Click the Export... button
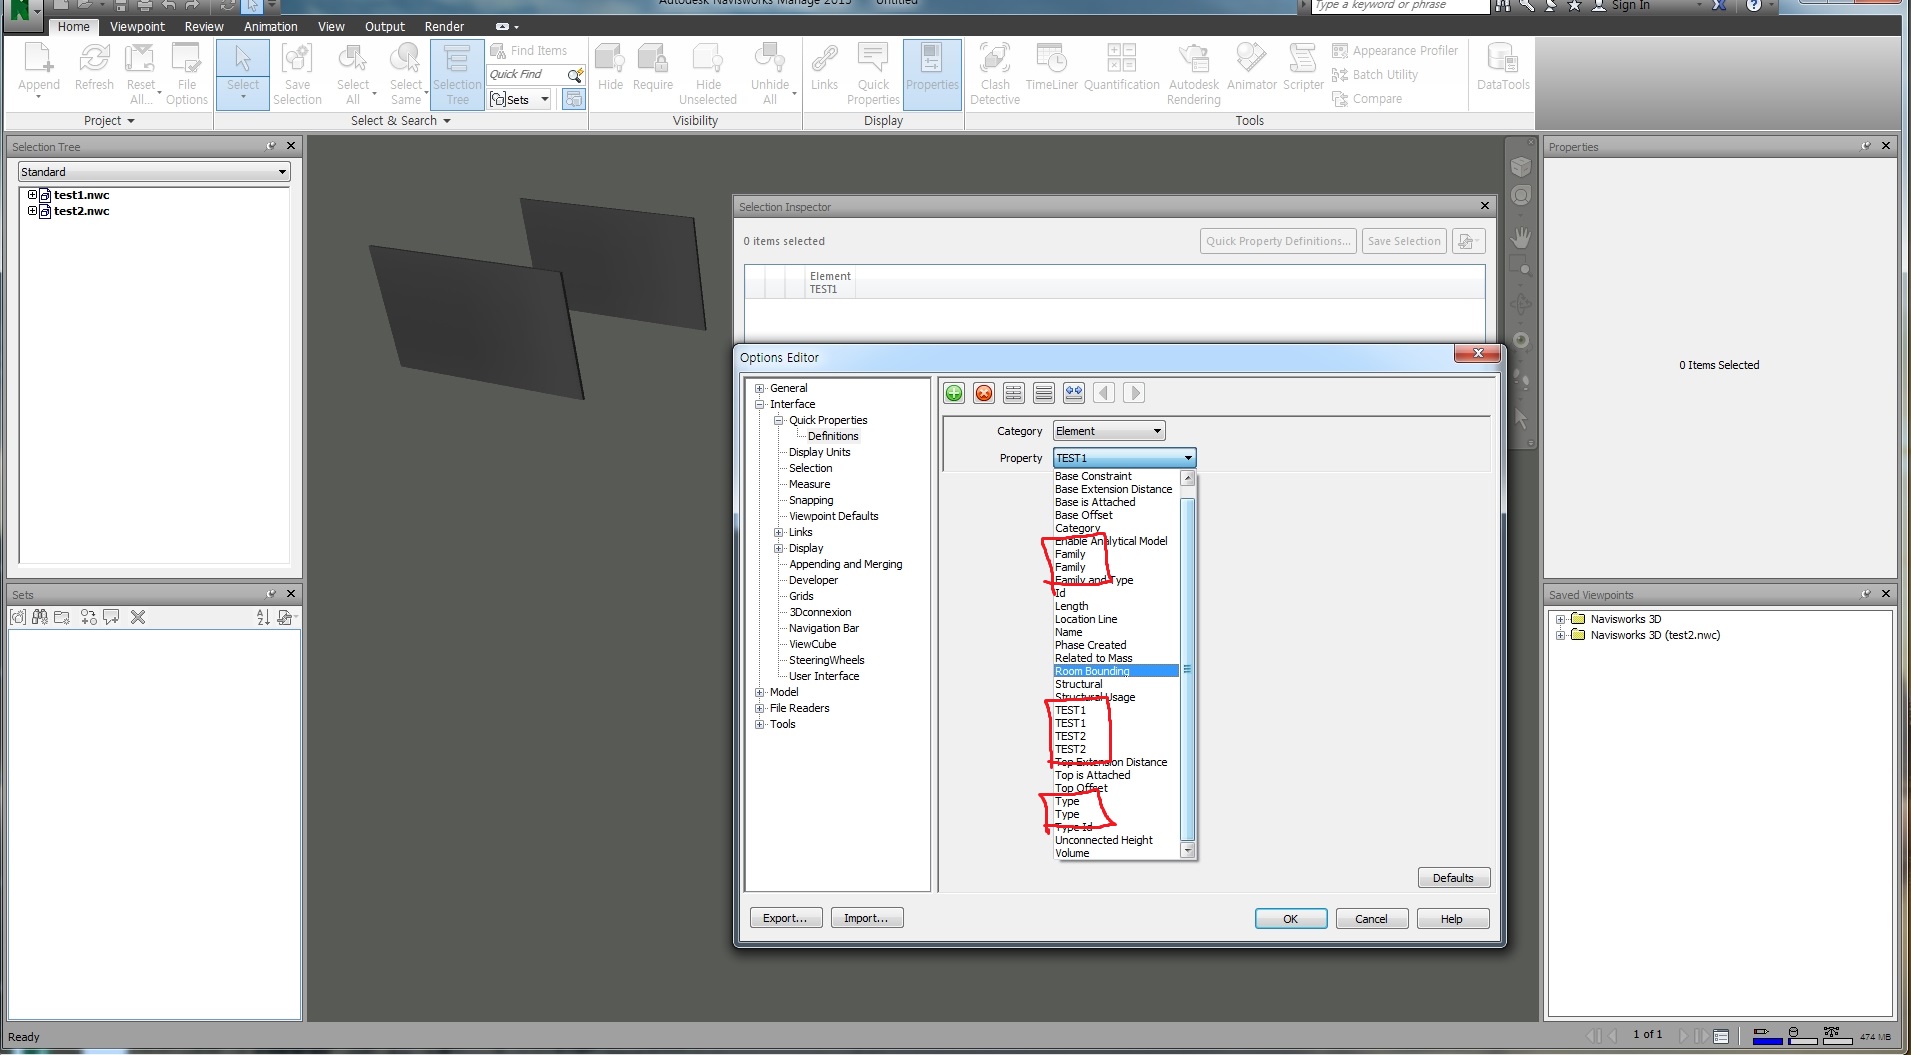The image size is (1911, 1055). 785,918
